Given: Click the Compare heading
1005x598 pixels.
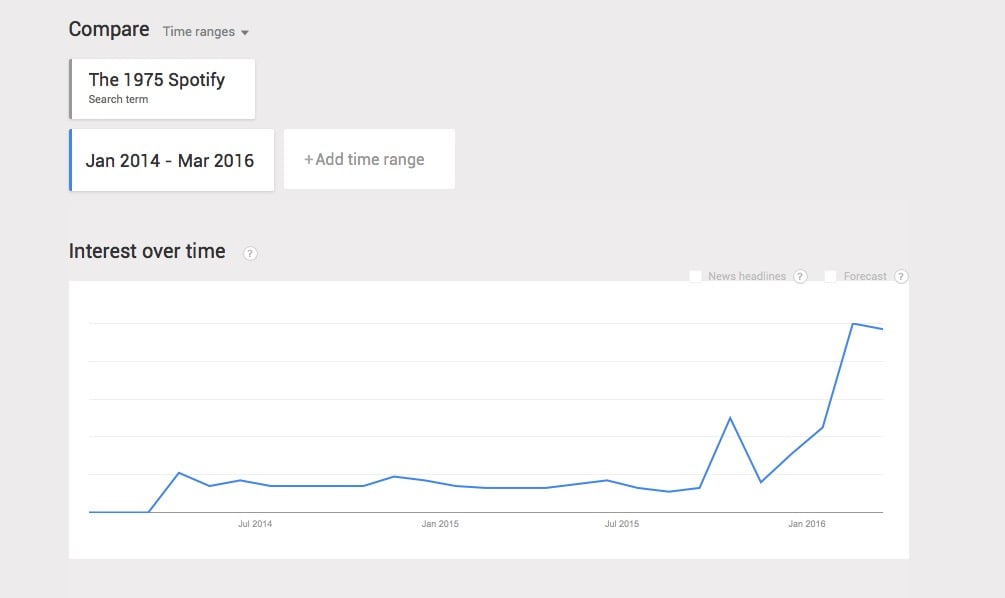Looking at the screenshot, I should coord(109,30).
